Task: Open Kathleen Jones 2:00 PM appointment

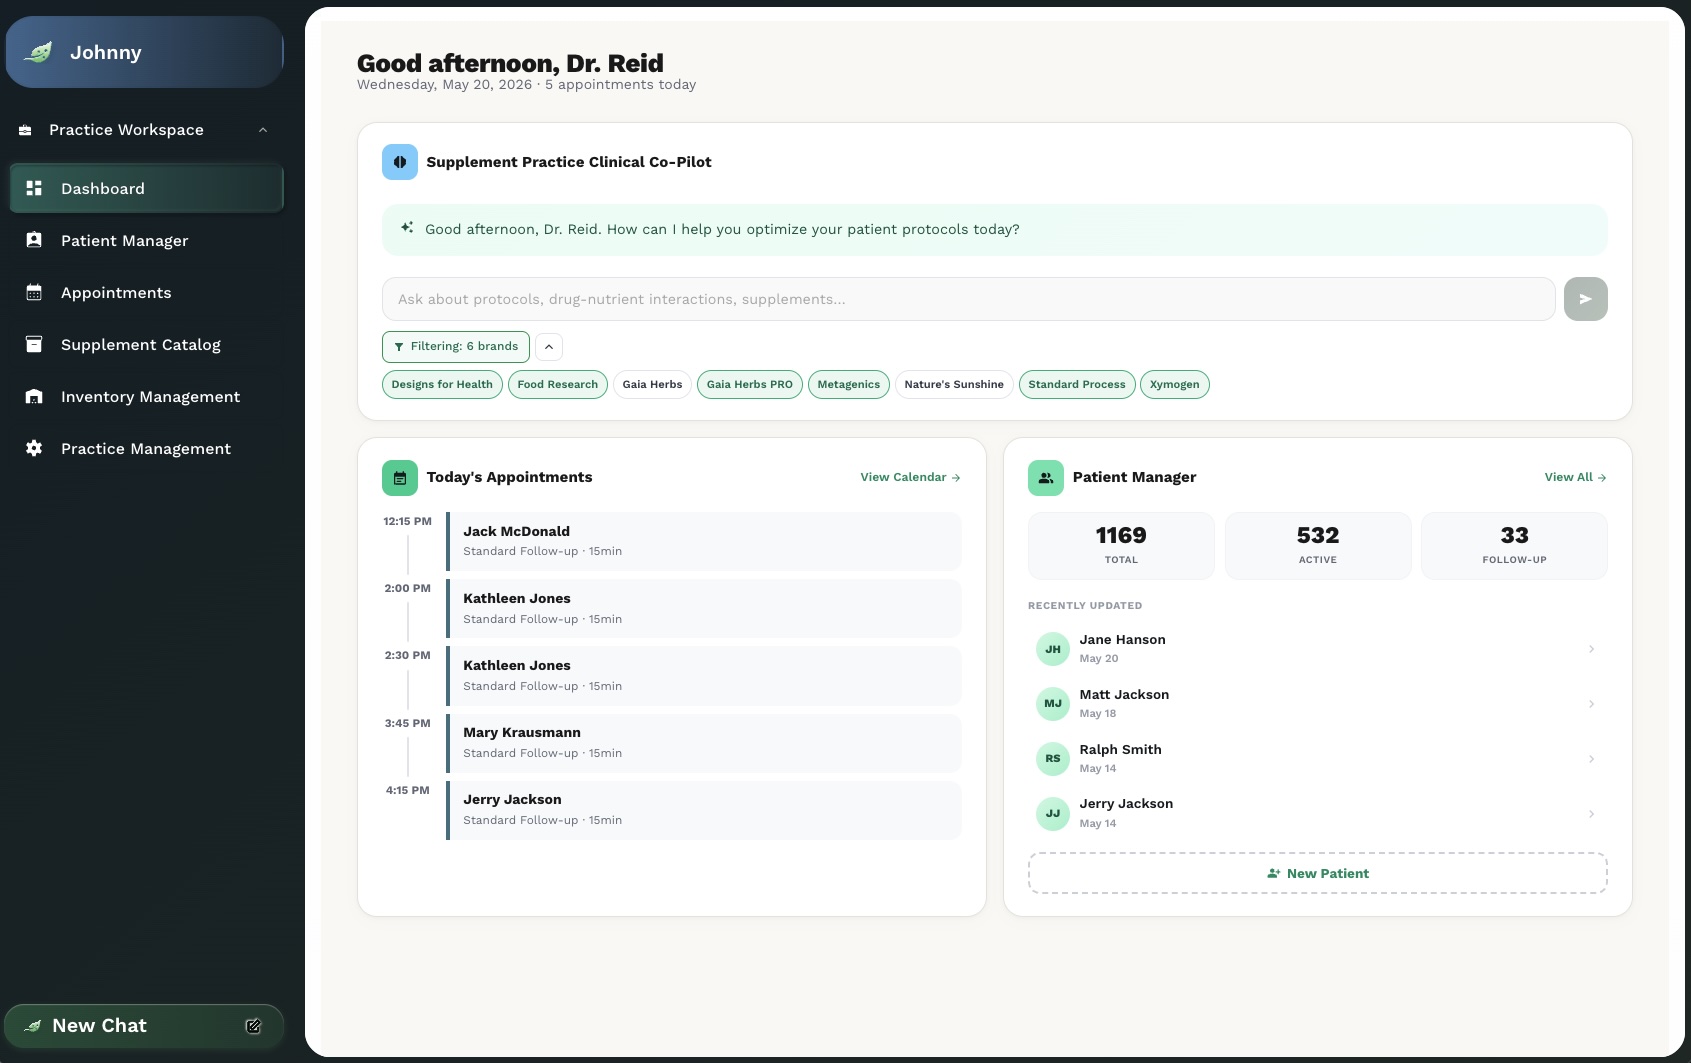Action: pos(704,608)
